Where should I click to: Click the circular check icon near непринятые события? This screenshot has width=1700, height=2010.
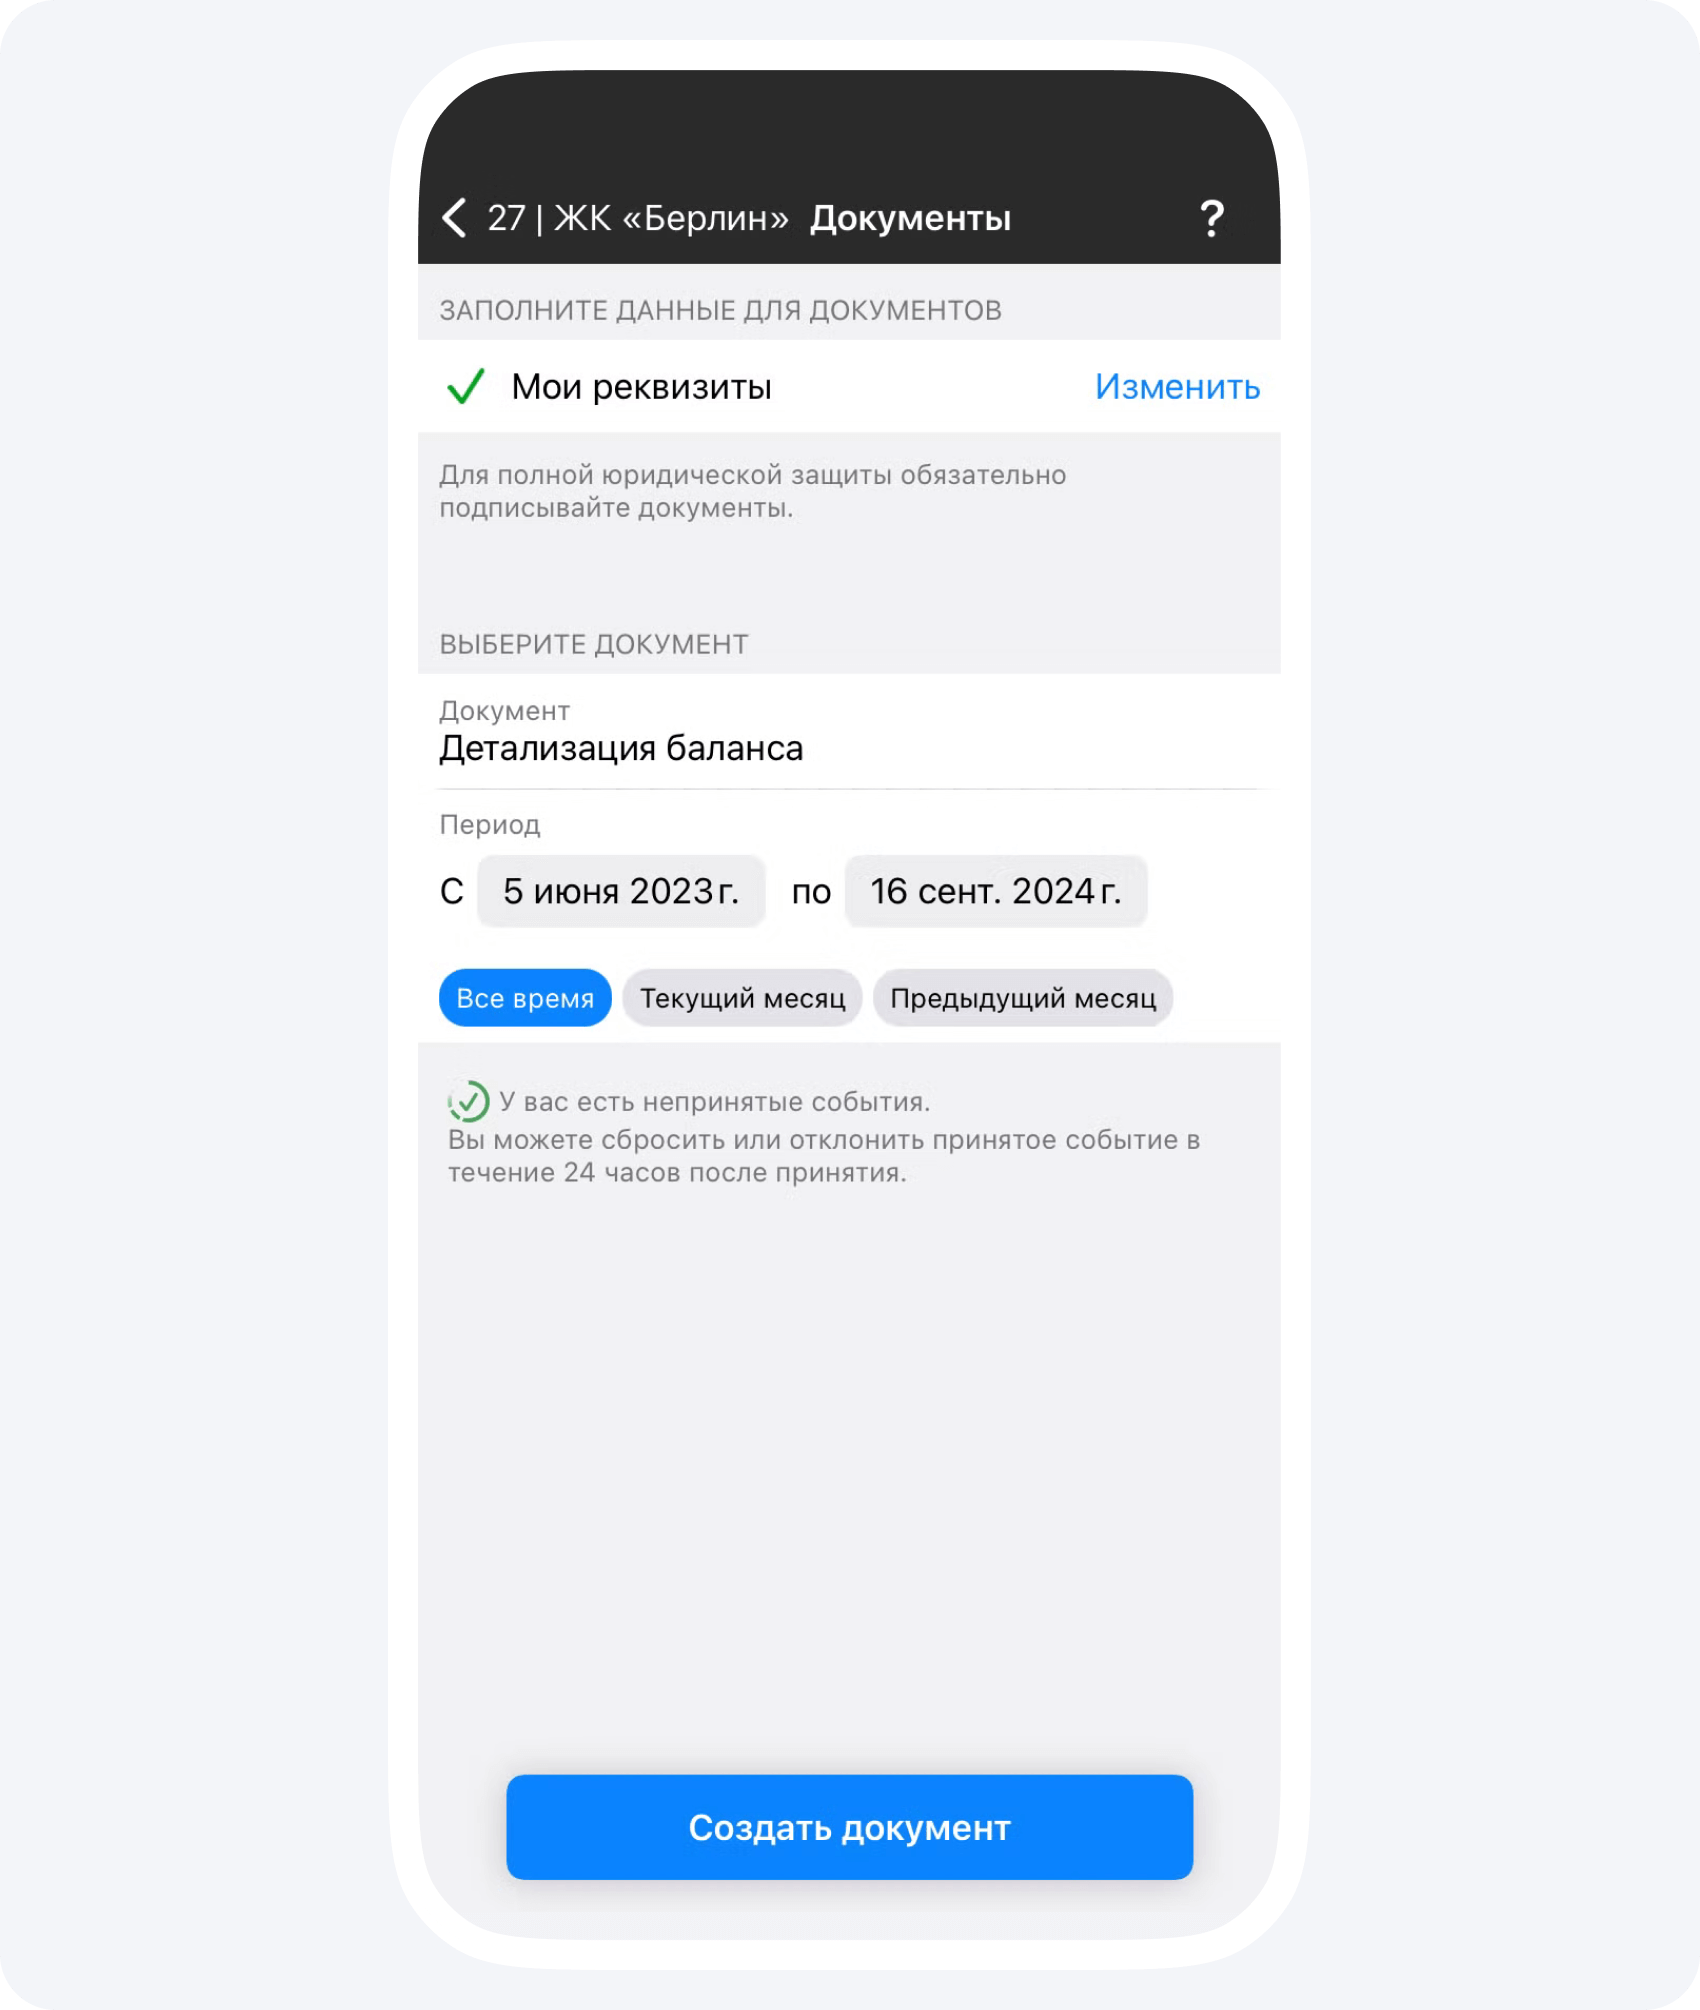(x=468, y=1101)
